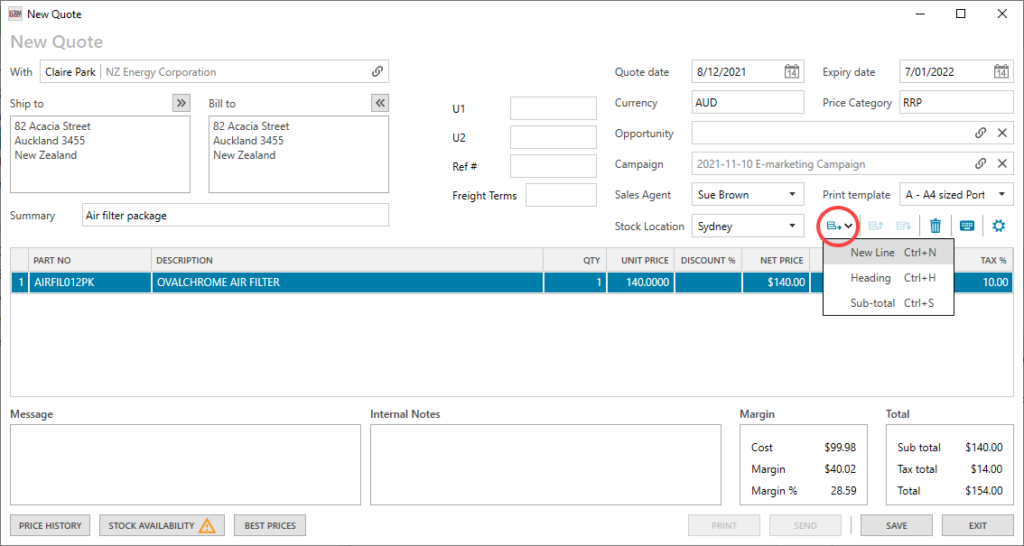Click the link icon in Opportunity field
This screenshot has height=546, width=1024.
[x=981, y=133]
